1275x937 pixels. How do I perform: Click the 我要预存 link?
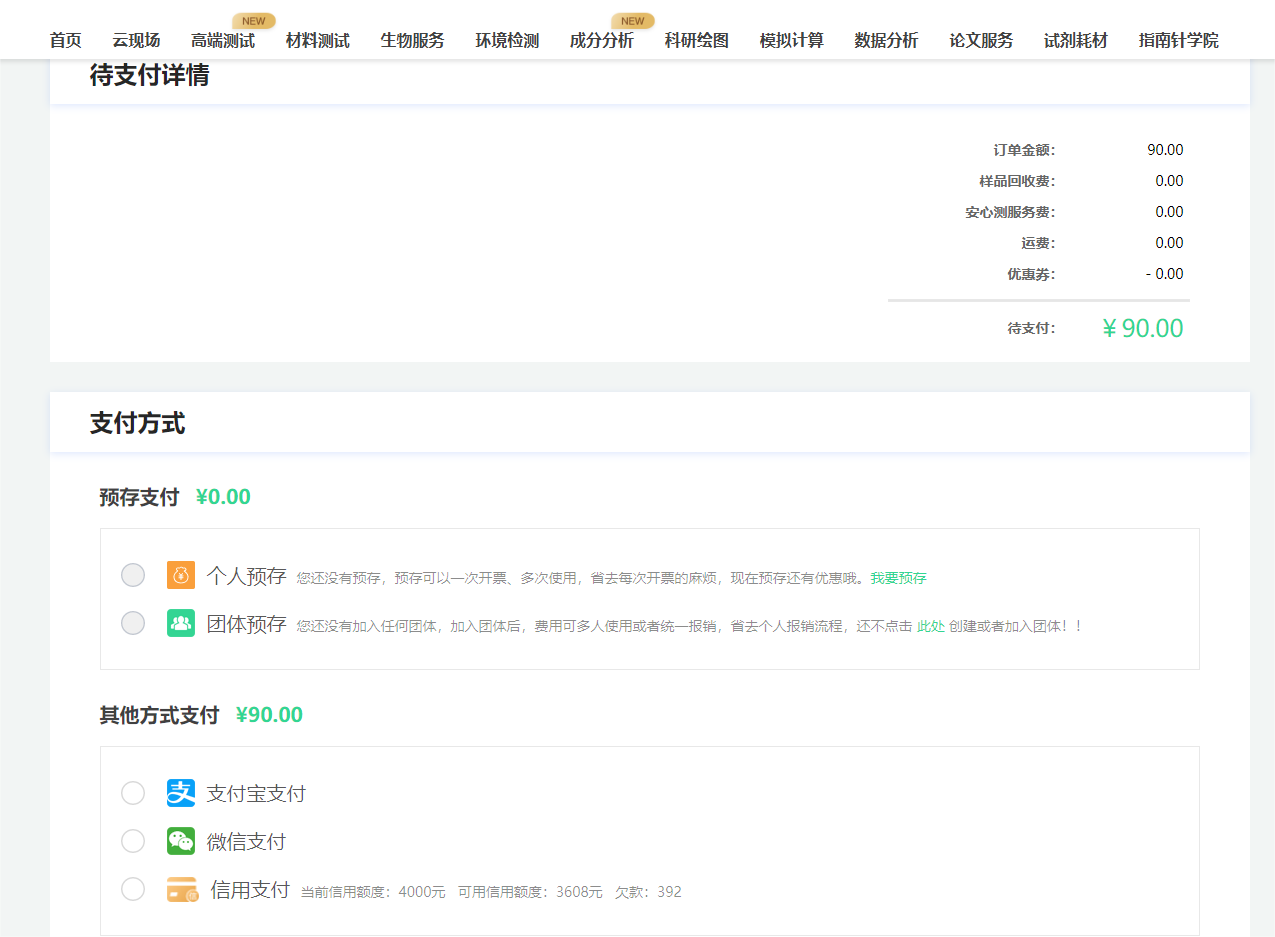coord(899,578)
